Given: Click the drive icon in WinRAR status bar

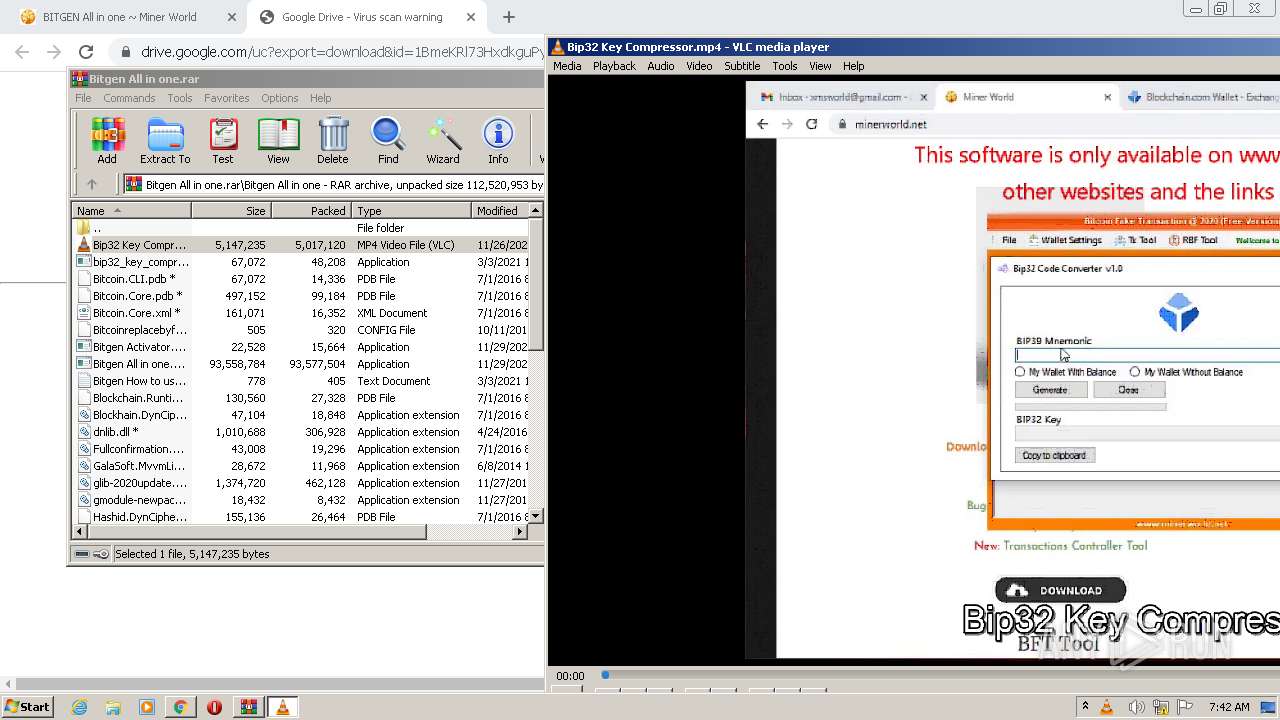Looking at the screenshot, I should pyautogui.click(x=82, y=554).
